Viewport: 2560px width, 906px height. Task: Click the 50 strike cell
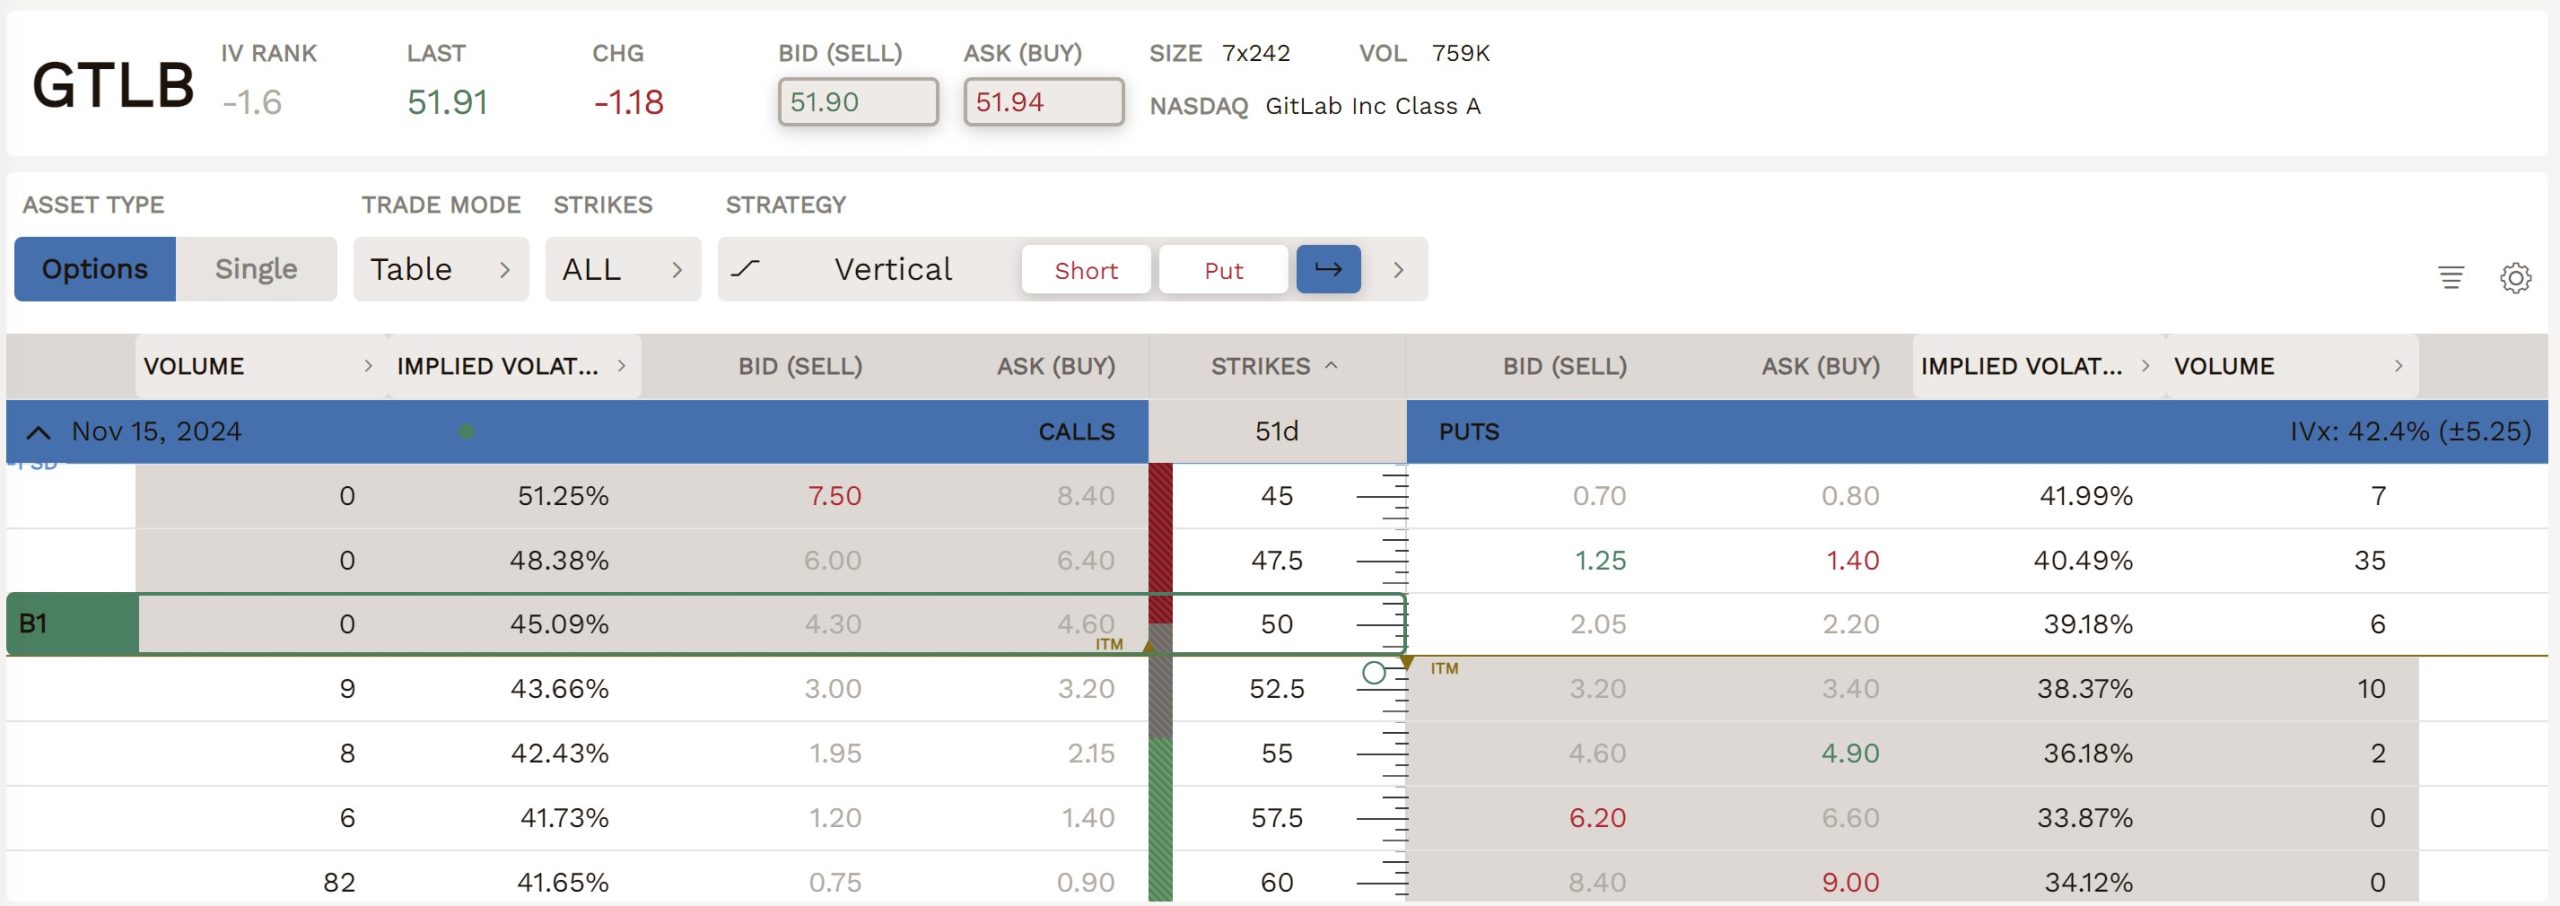click(x=1276, y=624)
